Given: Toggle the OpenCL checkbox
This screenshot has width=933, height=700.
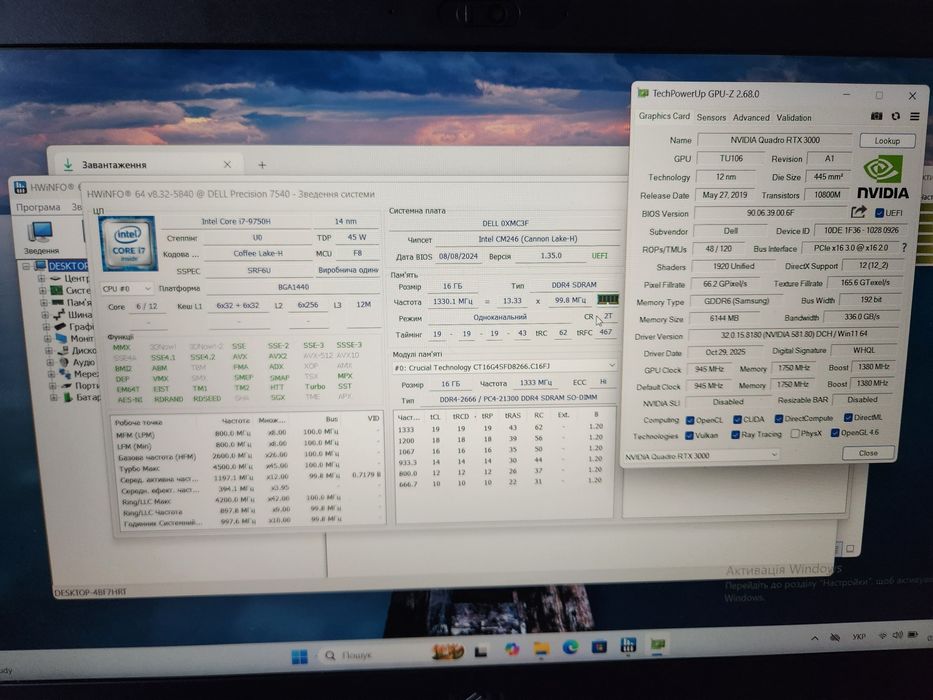Looking at the screenshot, I should coord(690,420).
